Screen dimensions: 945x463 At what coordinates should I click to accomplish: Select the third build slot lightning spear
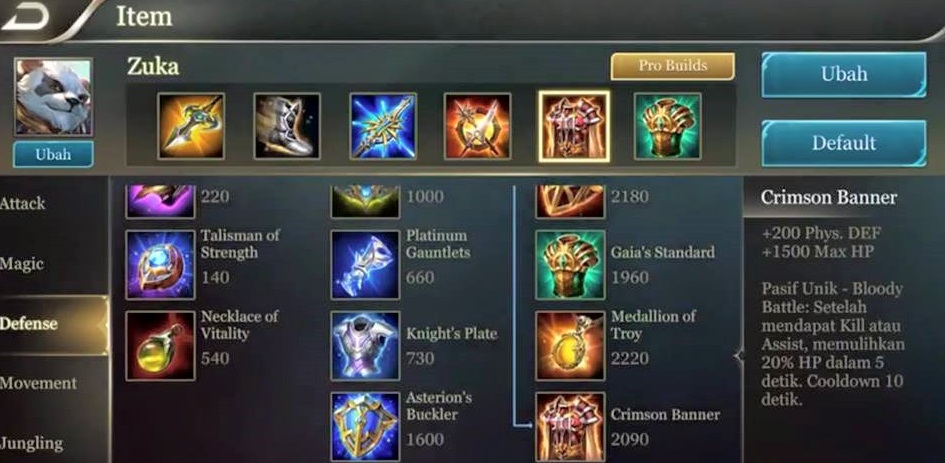tap(383, 126)
